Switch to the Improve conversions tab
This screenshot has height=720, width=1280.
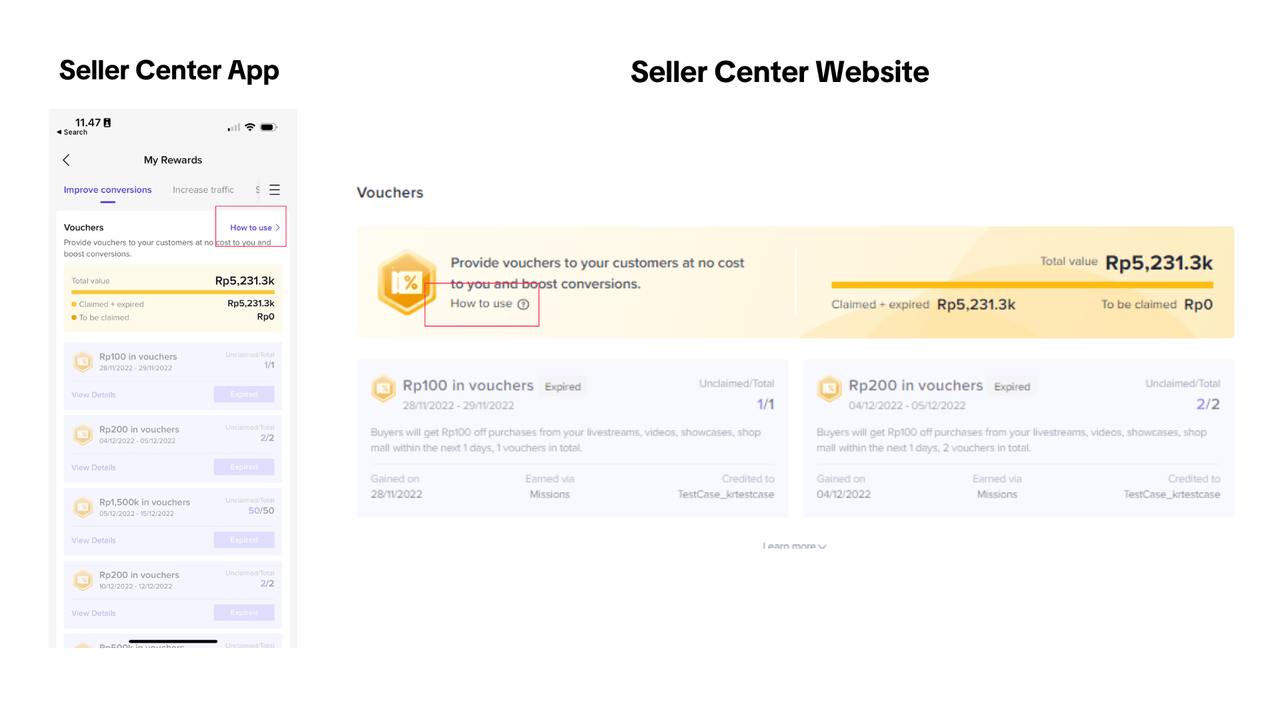pos(108,190)
